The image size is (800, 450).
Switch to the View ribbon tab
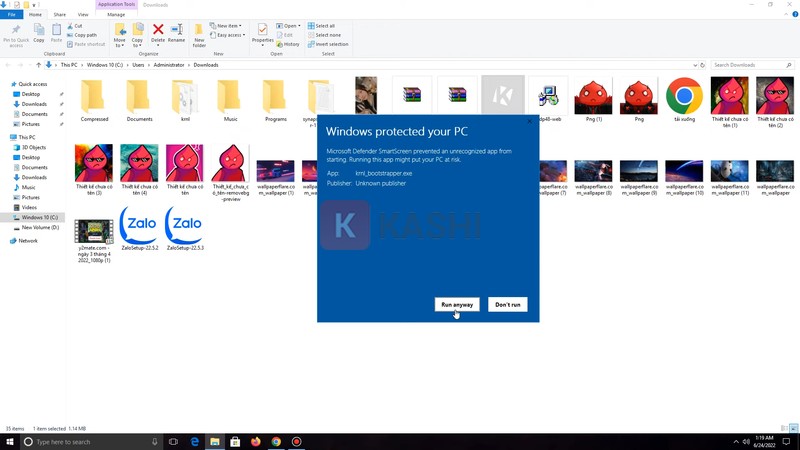pyautogui.click(x=83, y=15)
